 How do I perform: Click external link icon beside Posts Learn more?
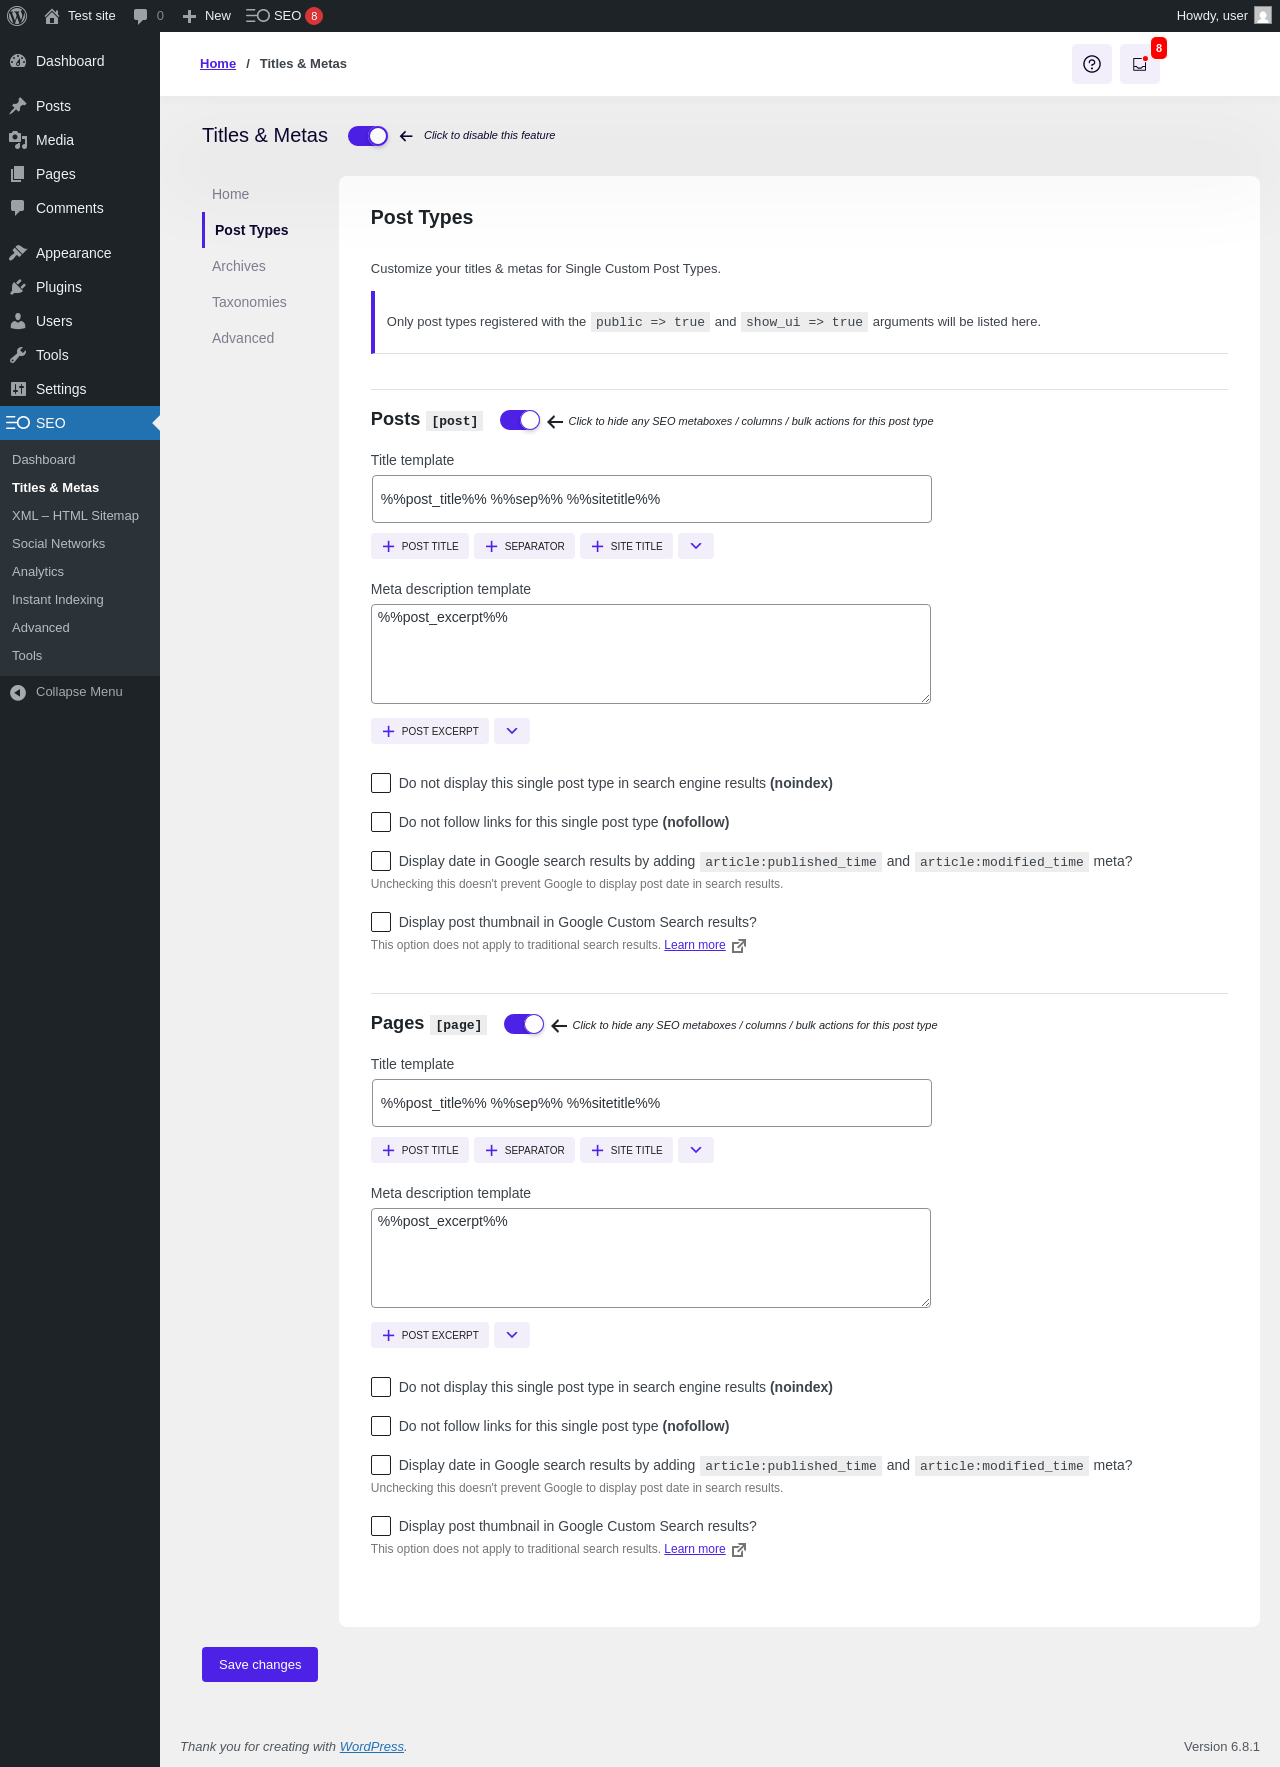pyautogui.click(x=739, y=946)
